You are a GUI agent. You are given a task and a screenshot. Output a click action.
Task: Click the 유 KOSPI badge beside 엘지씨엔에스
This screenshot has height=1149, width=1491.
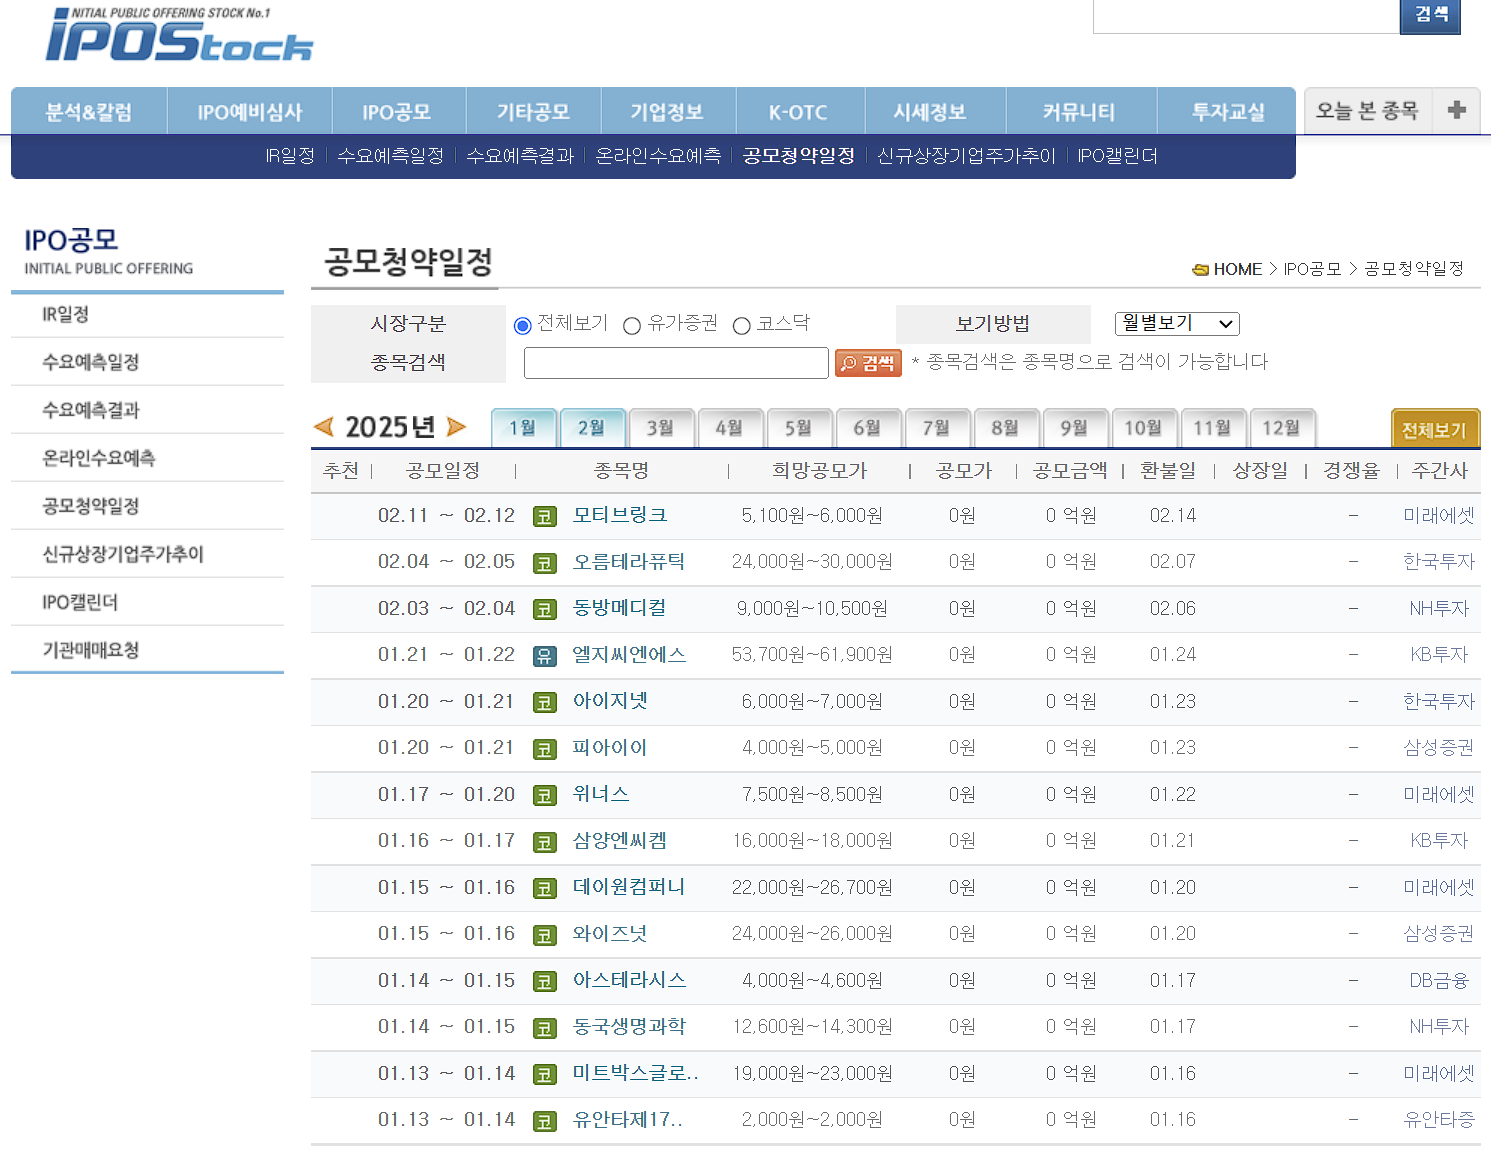click(545, 655)
